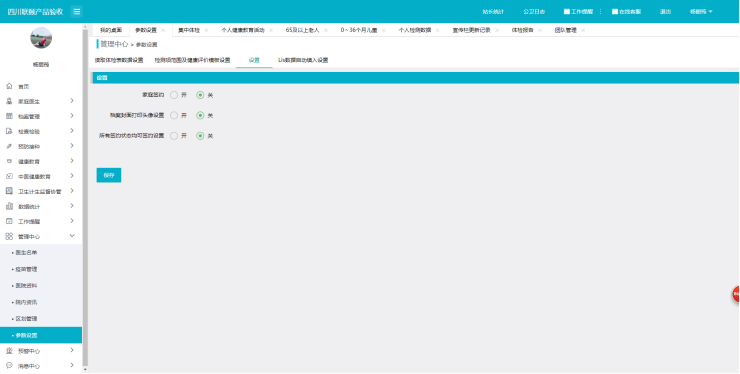Expand the 家庭医生 sidebar menu
The height and width of the screenshot is (374, 740).
72,101
